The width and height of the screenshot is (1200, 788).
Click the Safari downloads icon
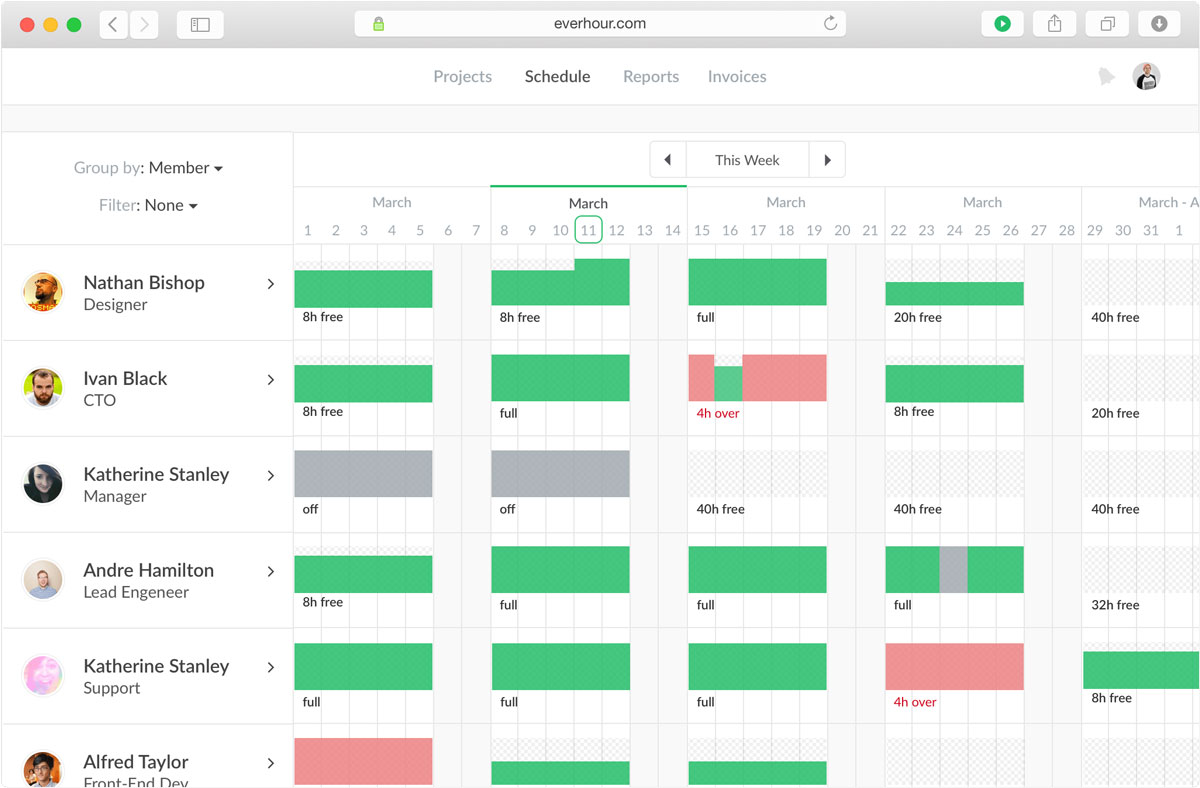point(1159,24)
